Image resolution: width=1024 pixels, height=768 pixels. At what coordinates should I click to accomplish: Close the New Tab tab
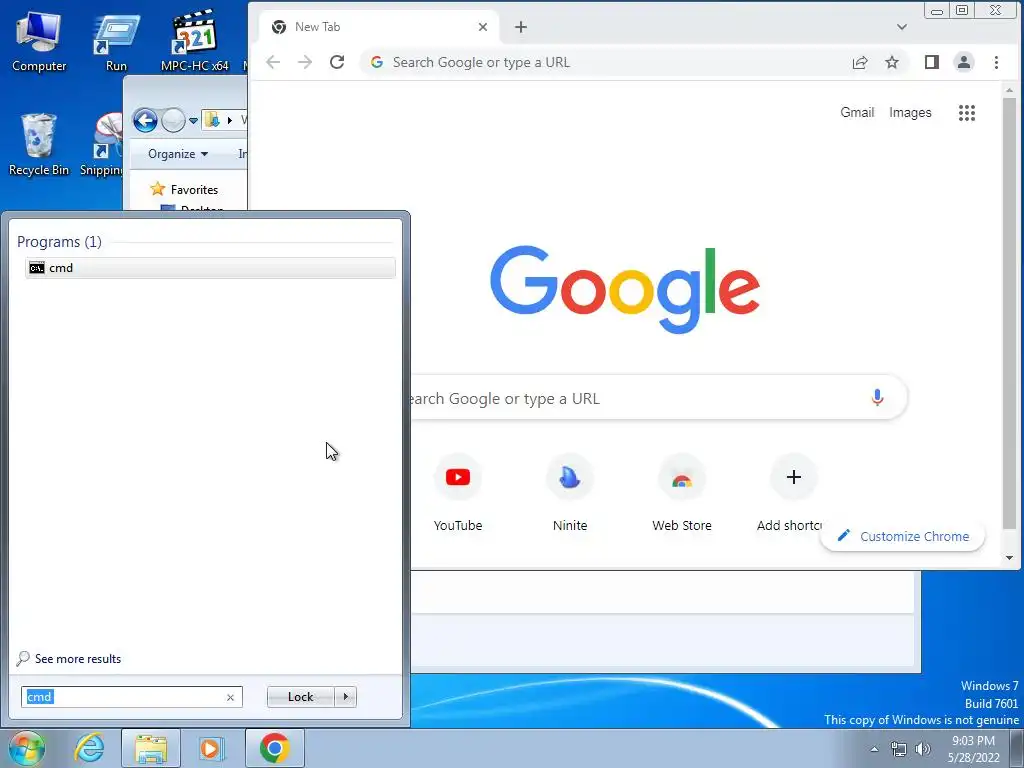[x=483, y=27]
